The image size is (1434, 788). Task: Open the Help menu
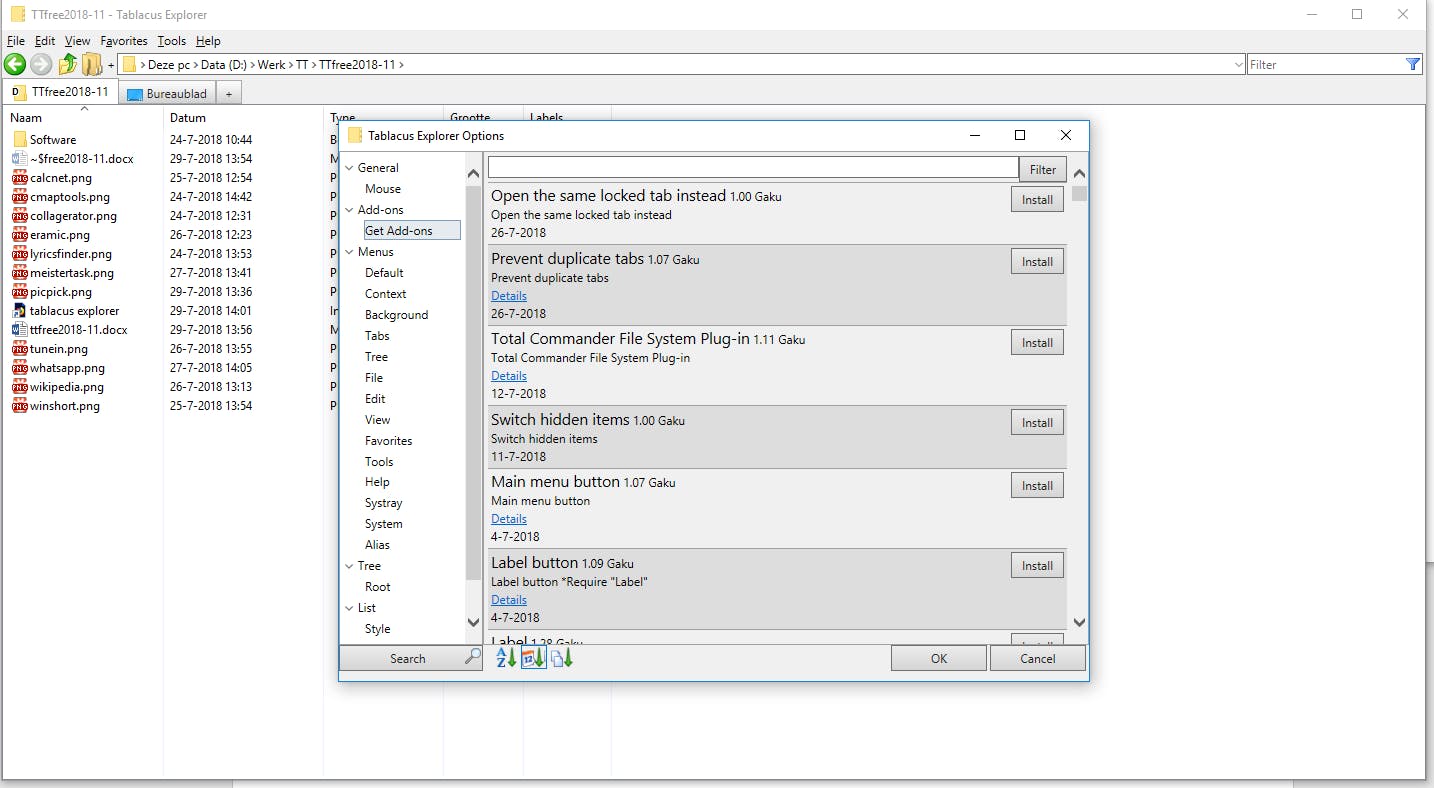click(208, 41)
